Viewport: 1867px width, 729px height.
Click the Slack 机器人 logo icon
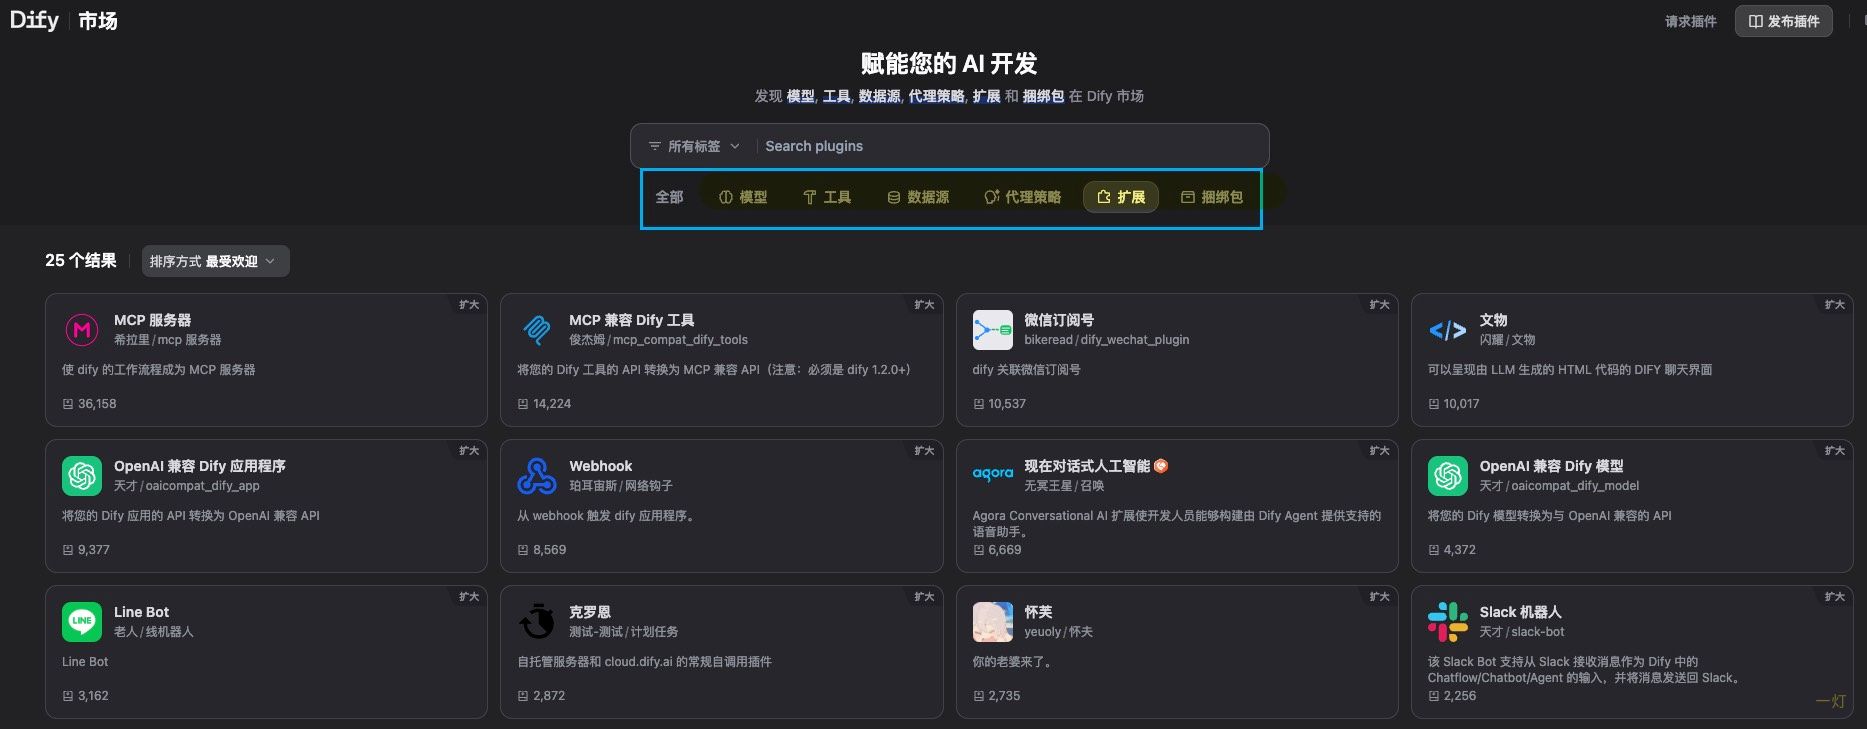1447,621
